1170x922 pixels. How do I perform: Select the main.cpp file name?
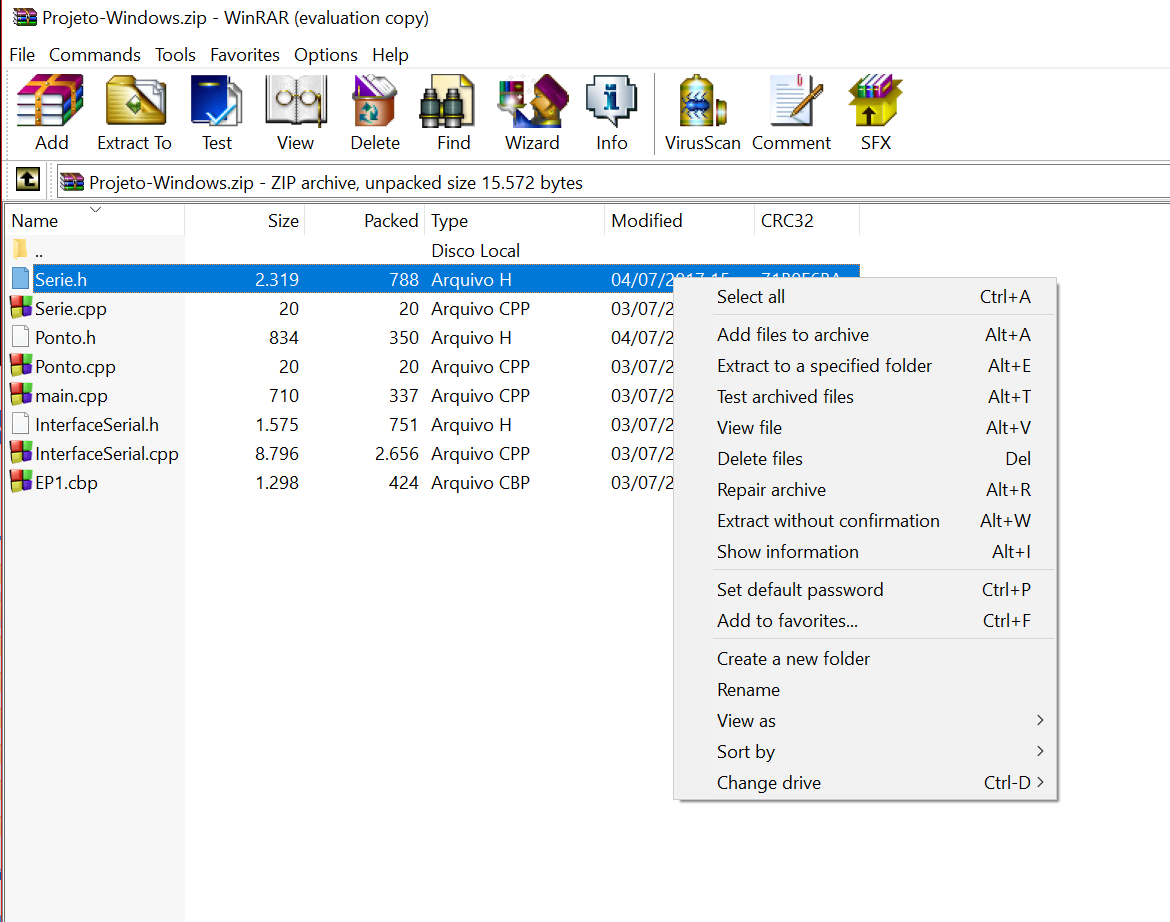click(x=72, y=396)
